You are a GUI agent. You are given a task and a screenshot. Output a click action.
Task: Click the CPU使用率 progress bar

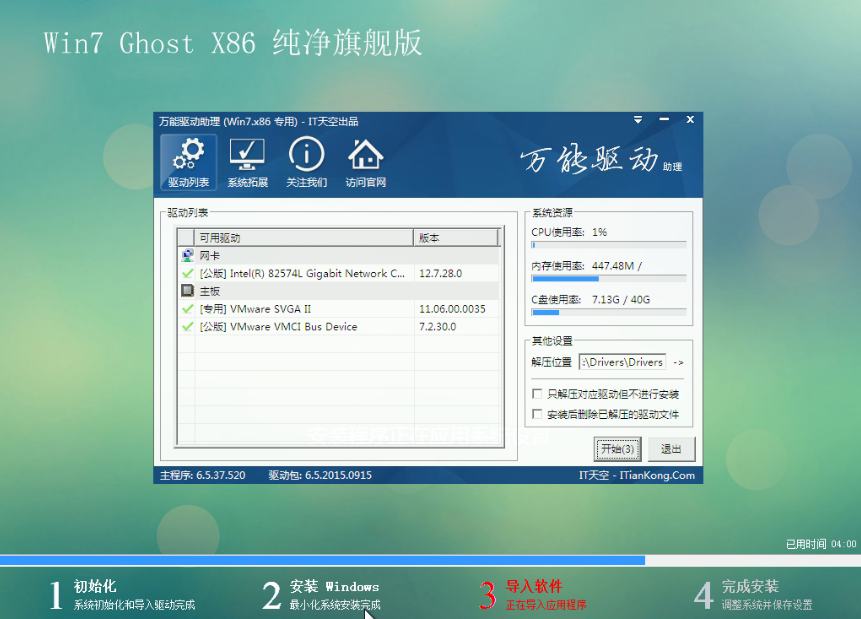coord(608,245)
